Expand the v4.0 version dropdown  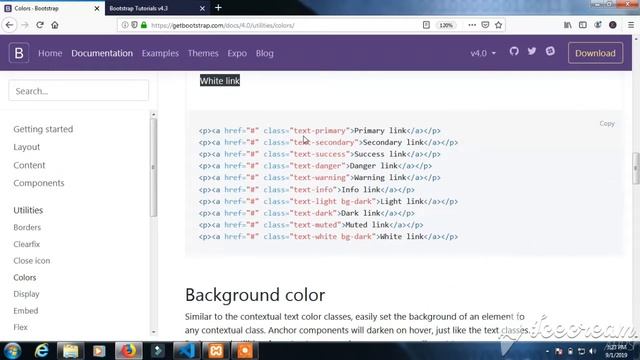(483, 53)
